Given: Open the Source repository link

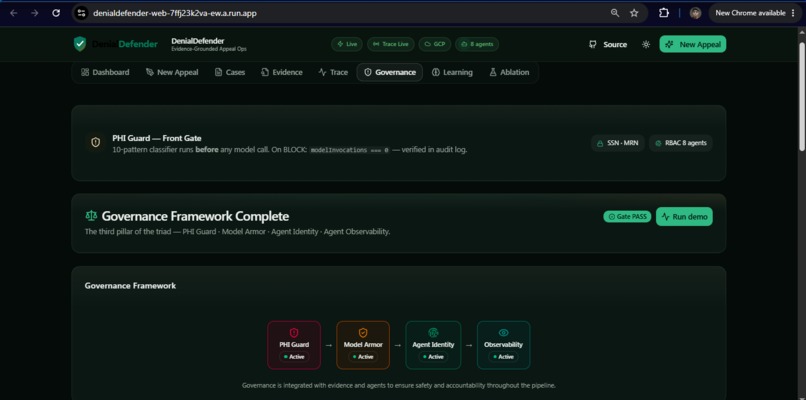Looking at the screenshot, I should coord(608,44).
